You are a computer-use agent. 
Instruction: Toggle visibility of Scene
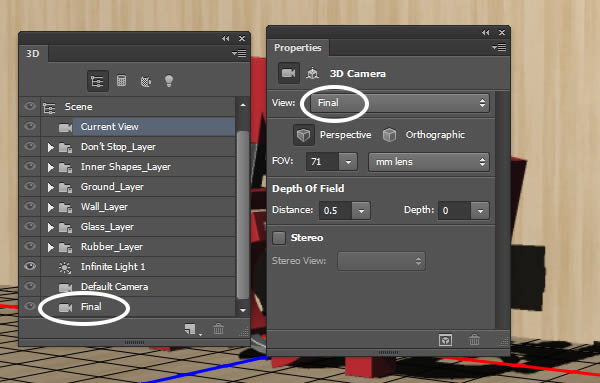(x=30, y=106)
